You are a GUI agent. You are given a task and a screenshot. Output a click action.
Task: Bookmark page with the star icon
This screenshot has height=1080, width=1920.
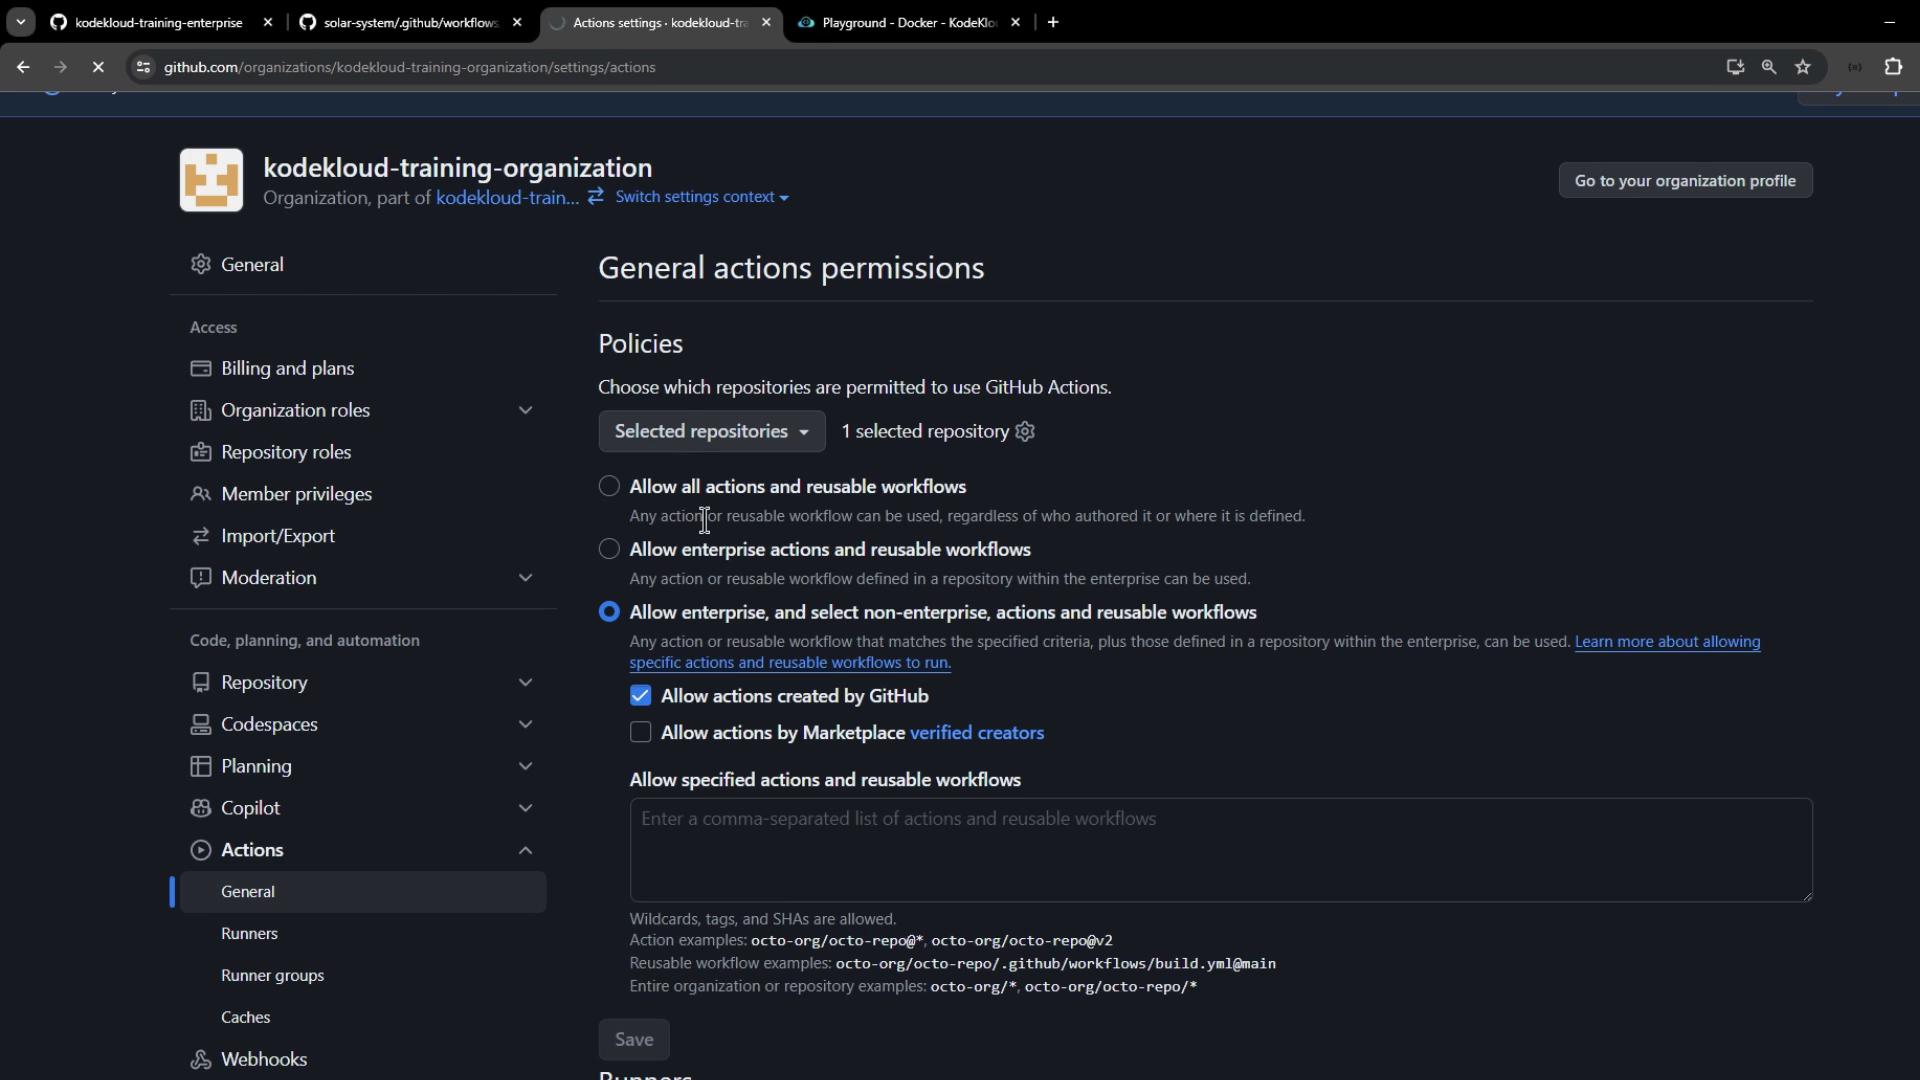click(1803, 67)
